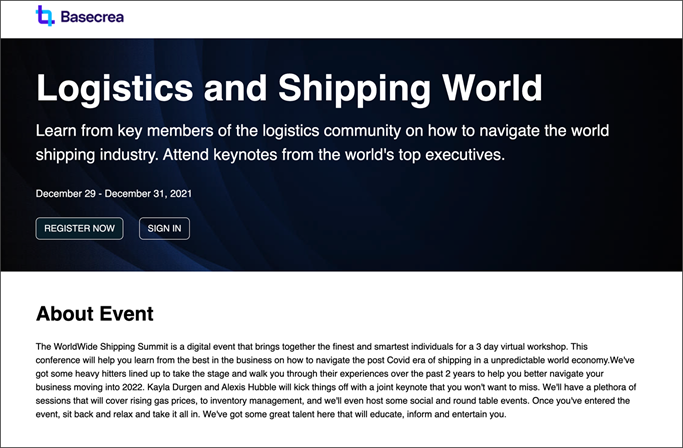Click the Basecrea logo icon
This screenshot has height=448, width=683.
[45, 16]
